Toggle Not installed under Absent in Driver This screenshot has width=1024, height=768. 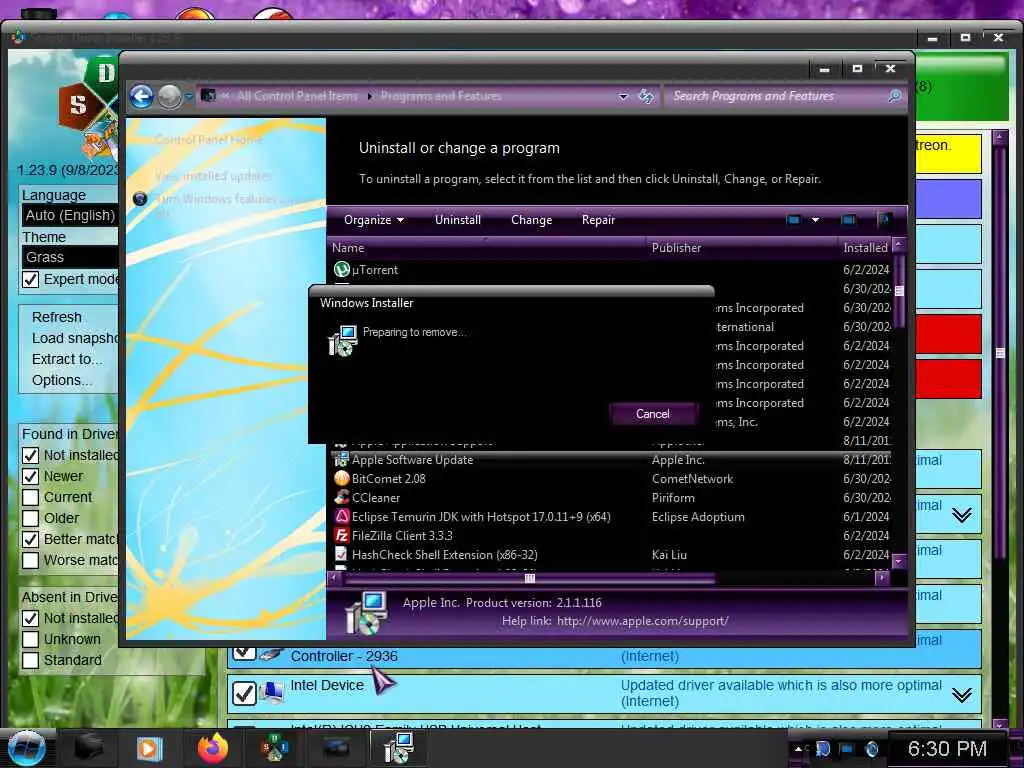tap(30, 618)
